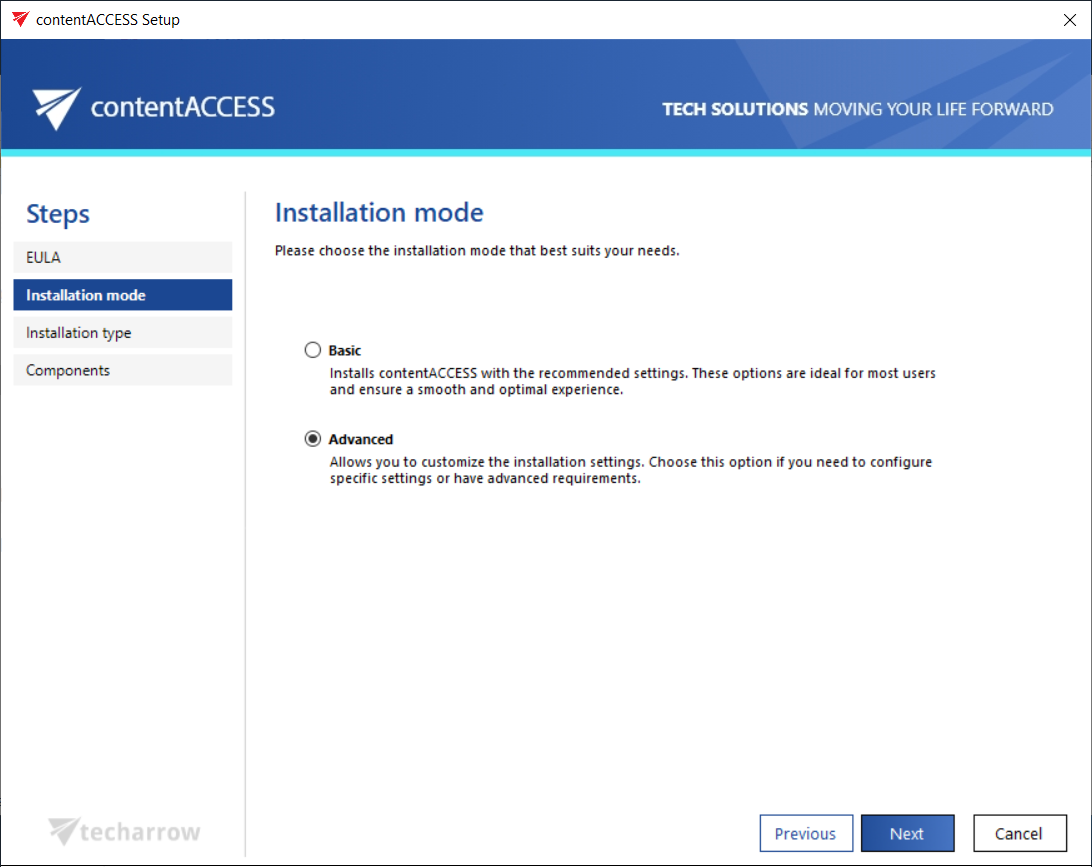Click the TECH SOLUTIONS banner tagline

[857, 109]
